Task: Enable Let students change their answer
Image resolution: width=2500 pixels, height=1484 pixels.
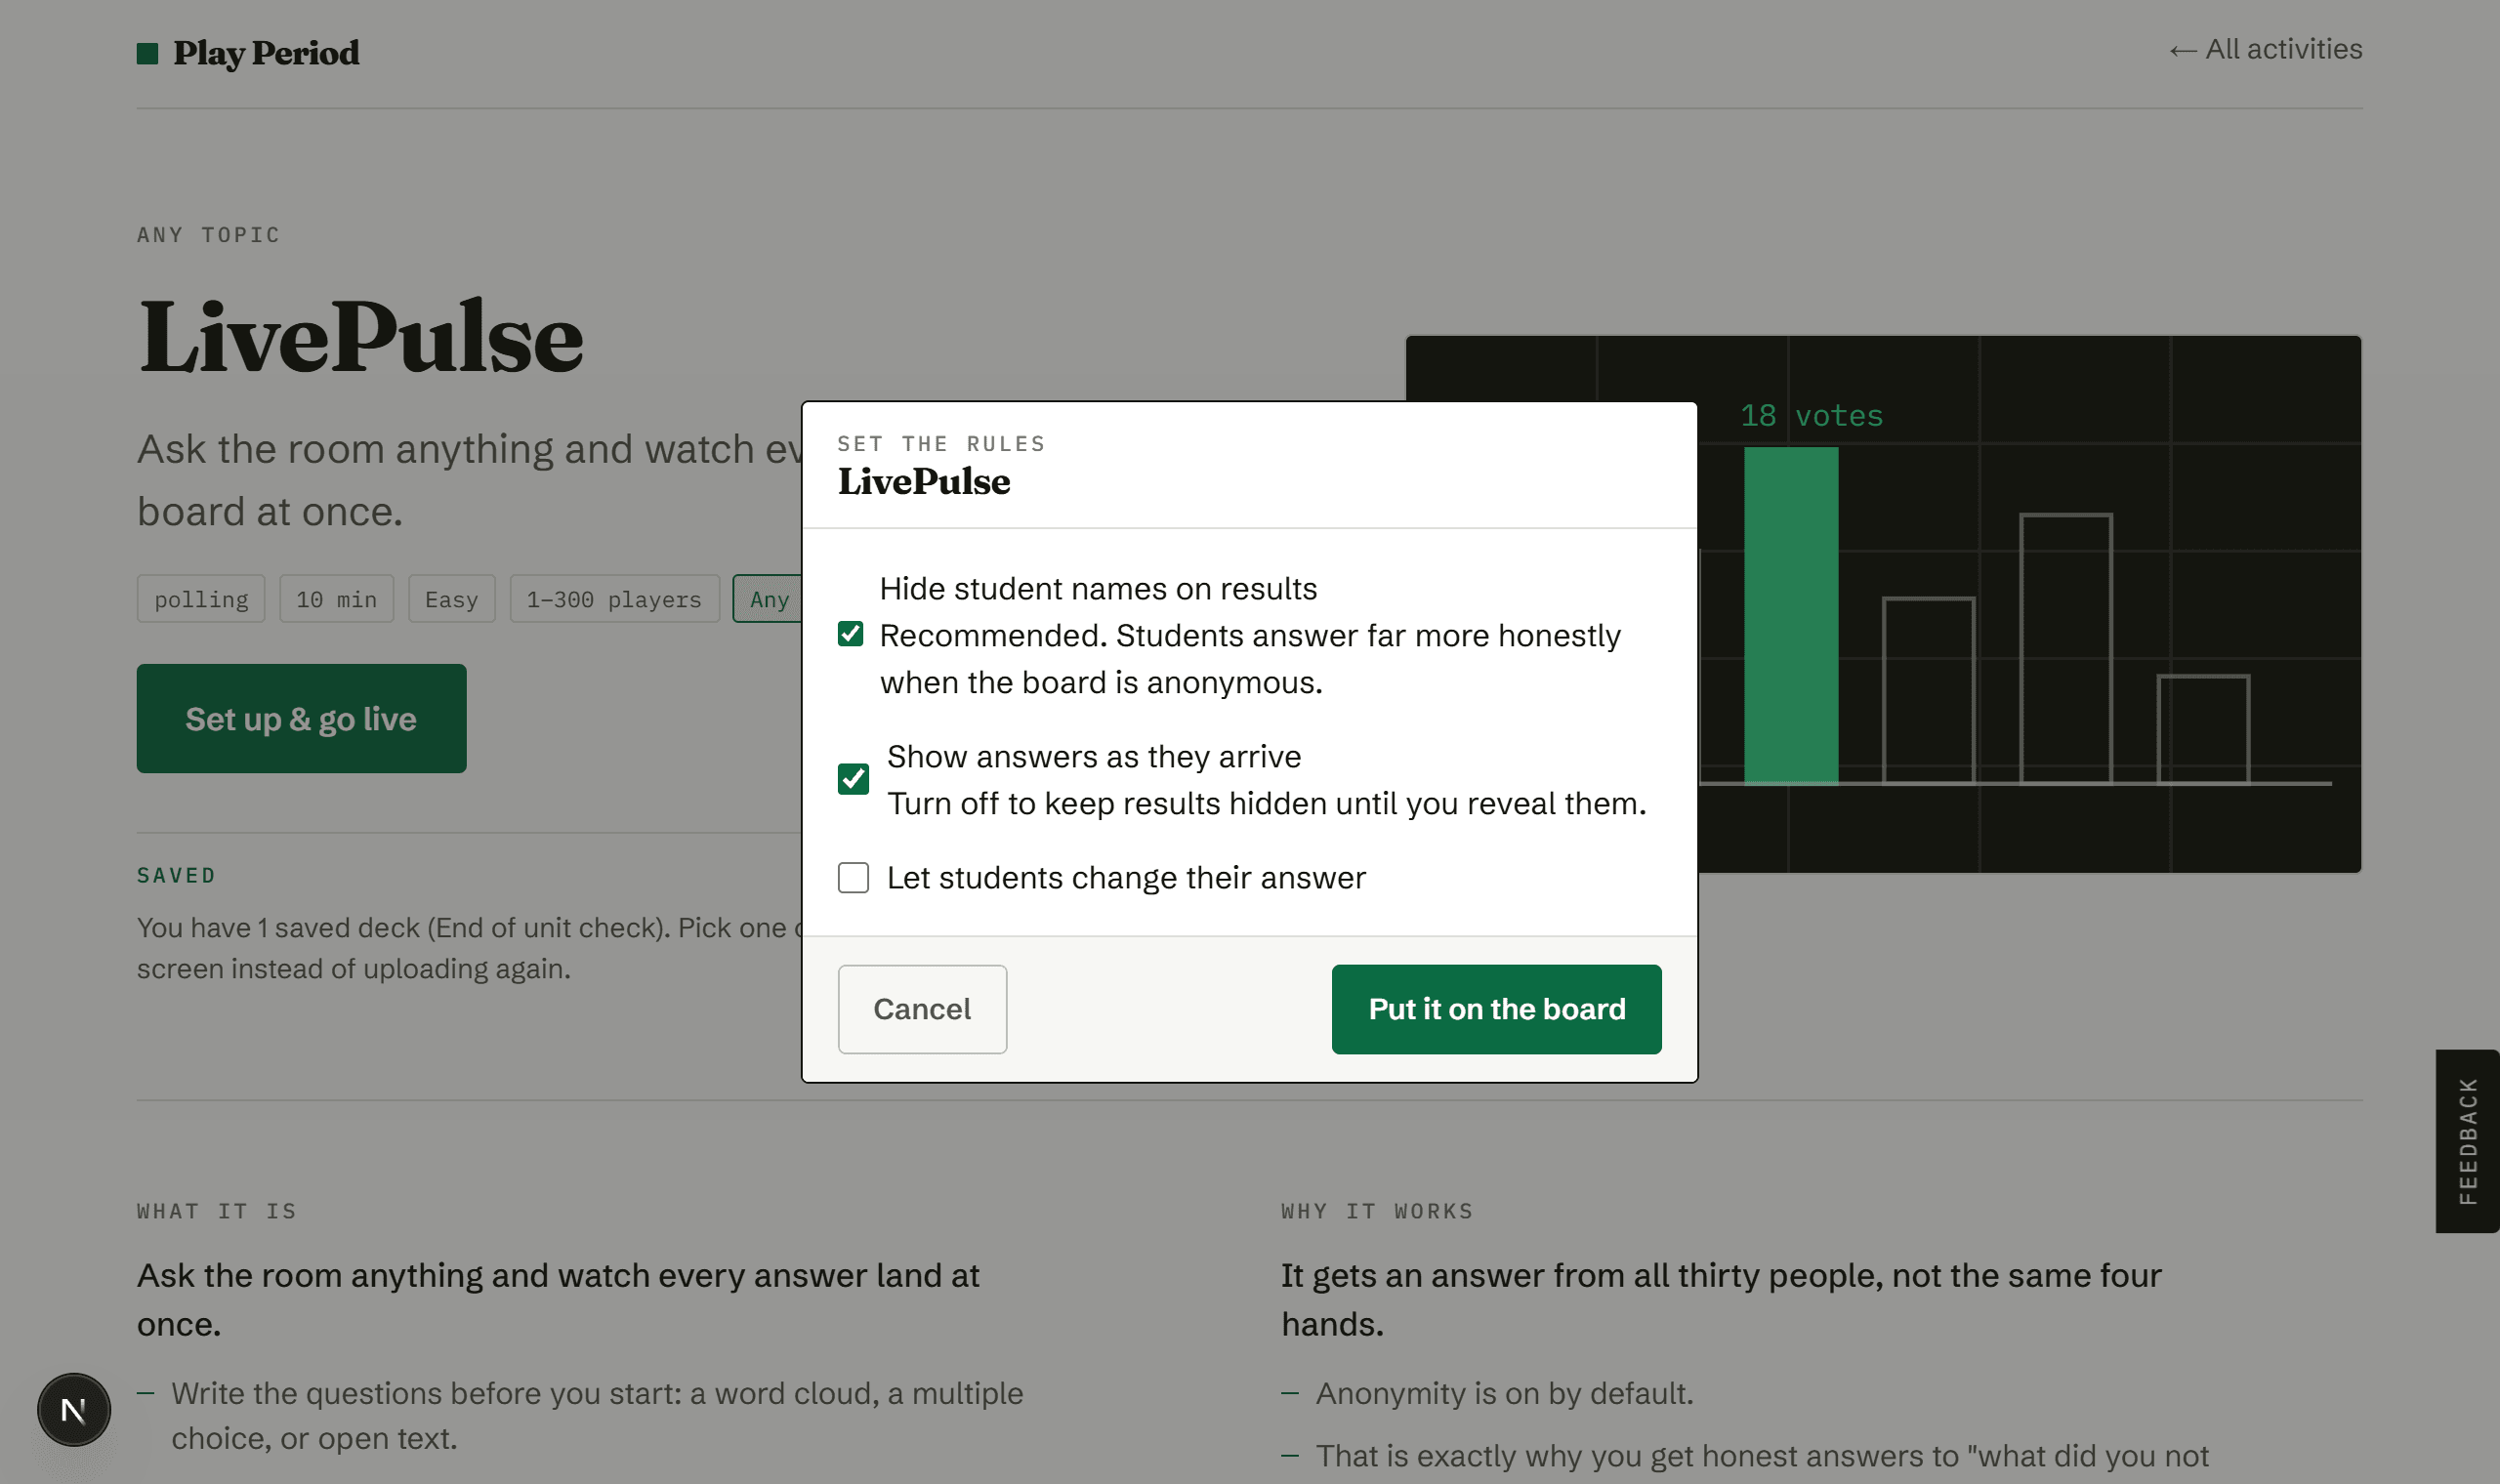Action: click(853, 878)
